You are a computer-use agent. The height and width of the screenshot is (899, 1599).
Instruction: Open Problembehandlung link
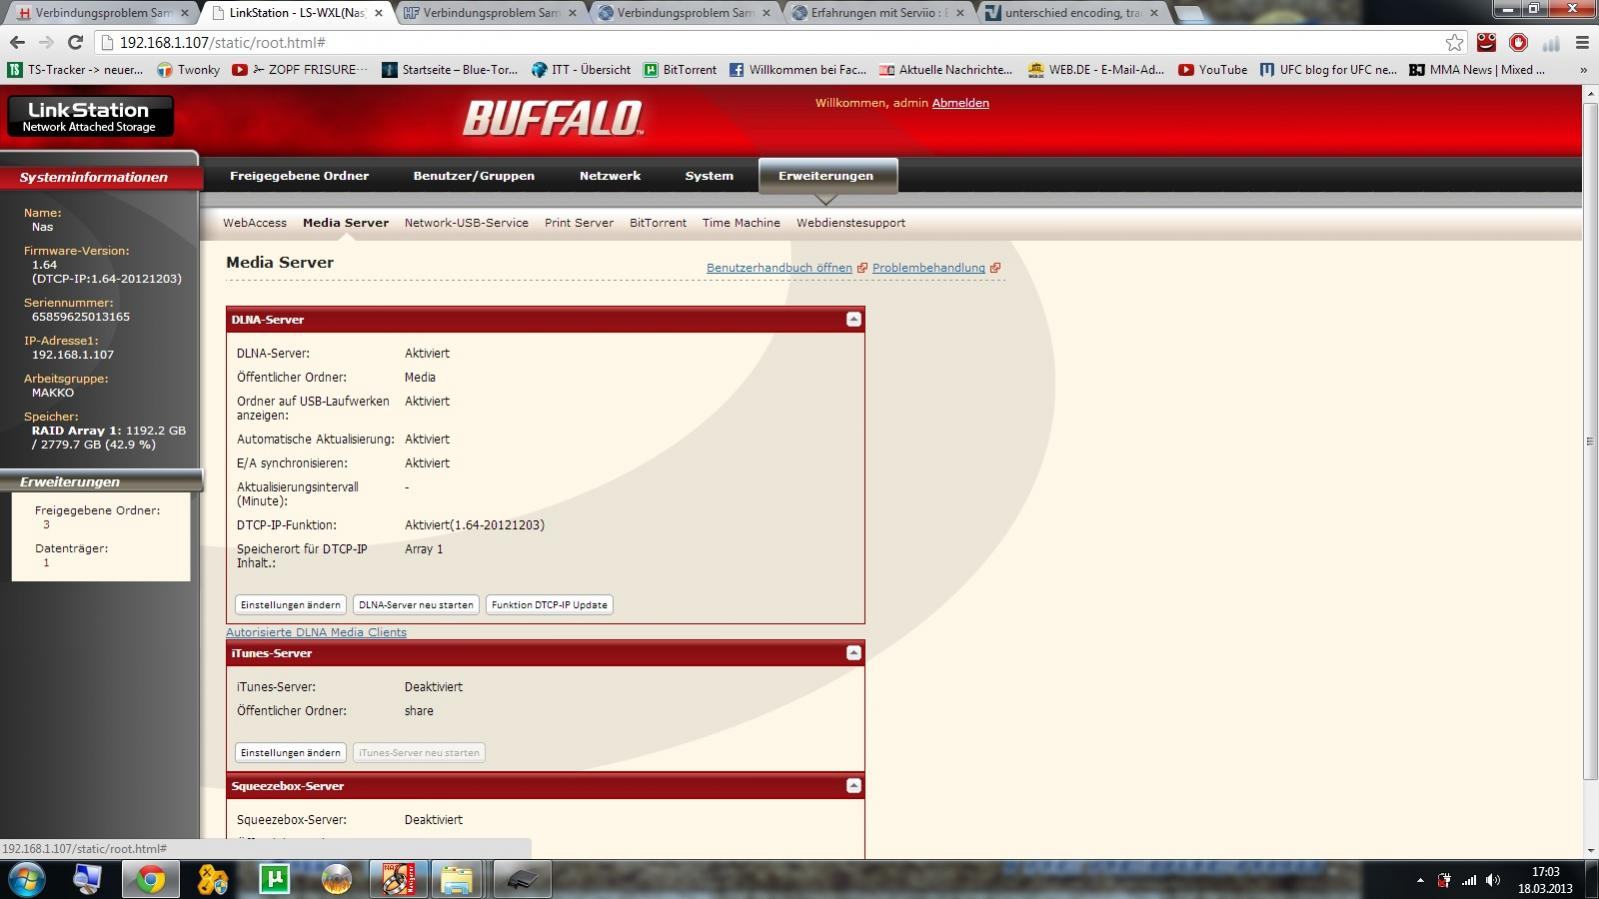[x=928, y=268]
